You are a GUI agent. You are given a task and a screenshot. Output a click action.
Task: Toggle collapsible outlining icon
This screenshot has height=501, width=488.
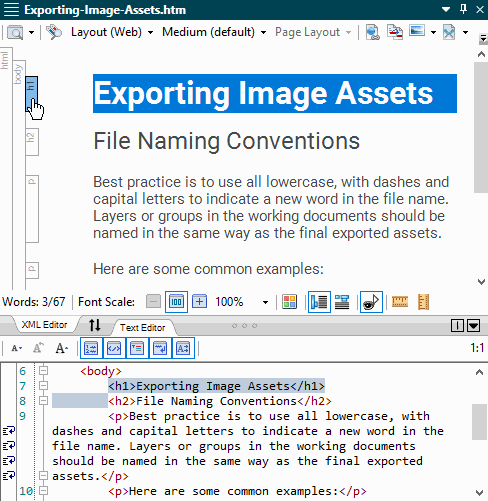(137, 348)
